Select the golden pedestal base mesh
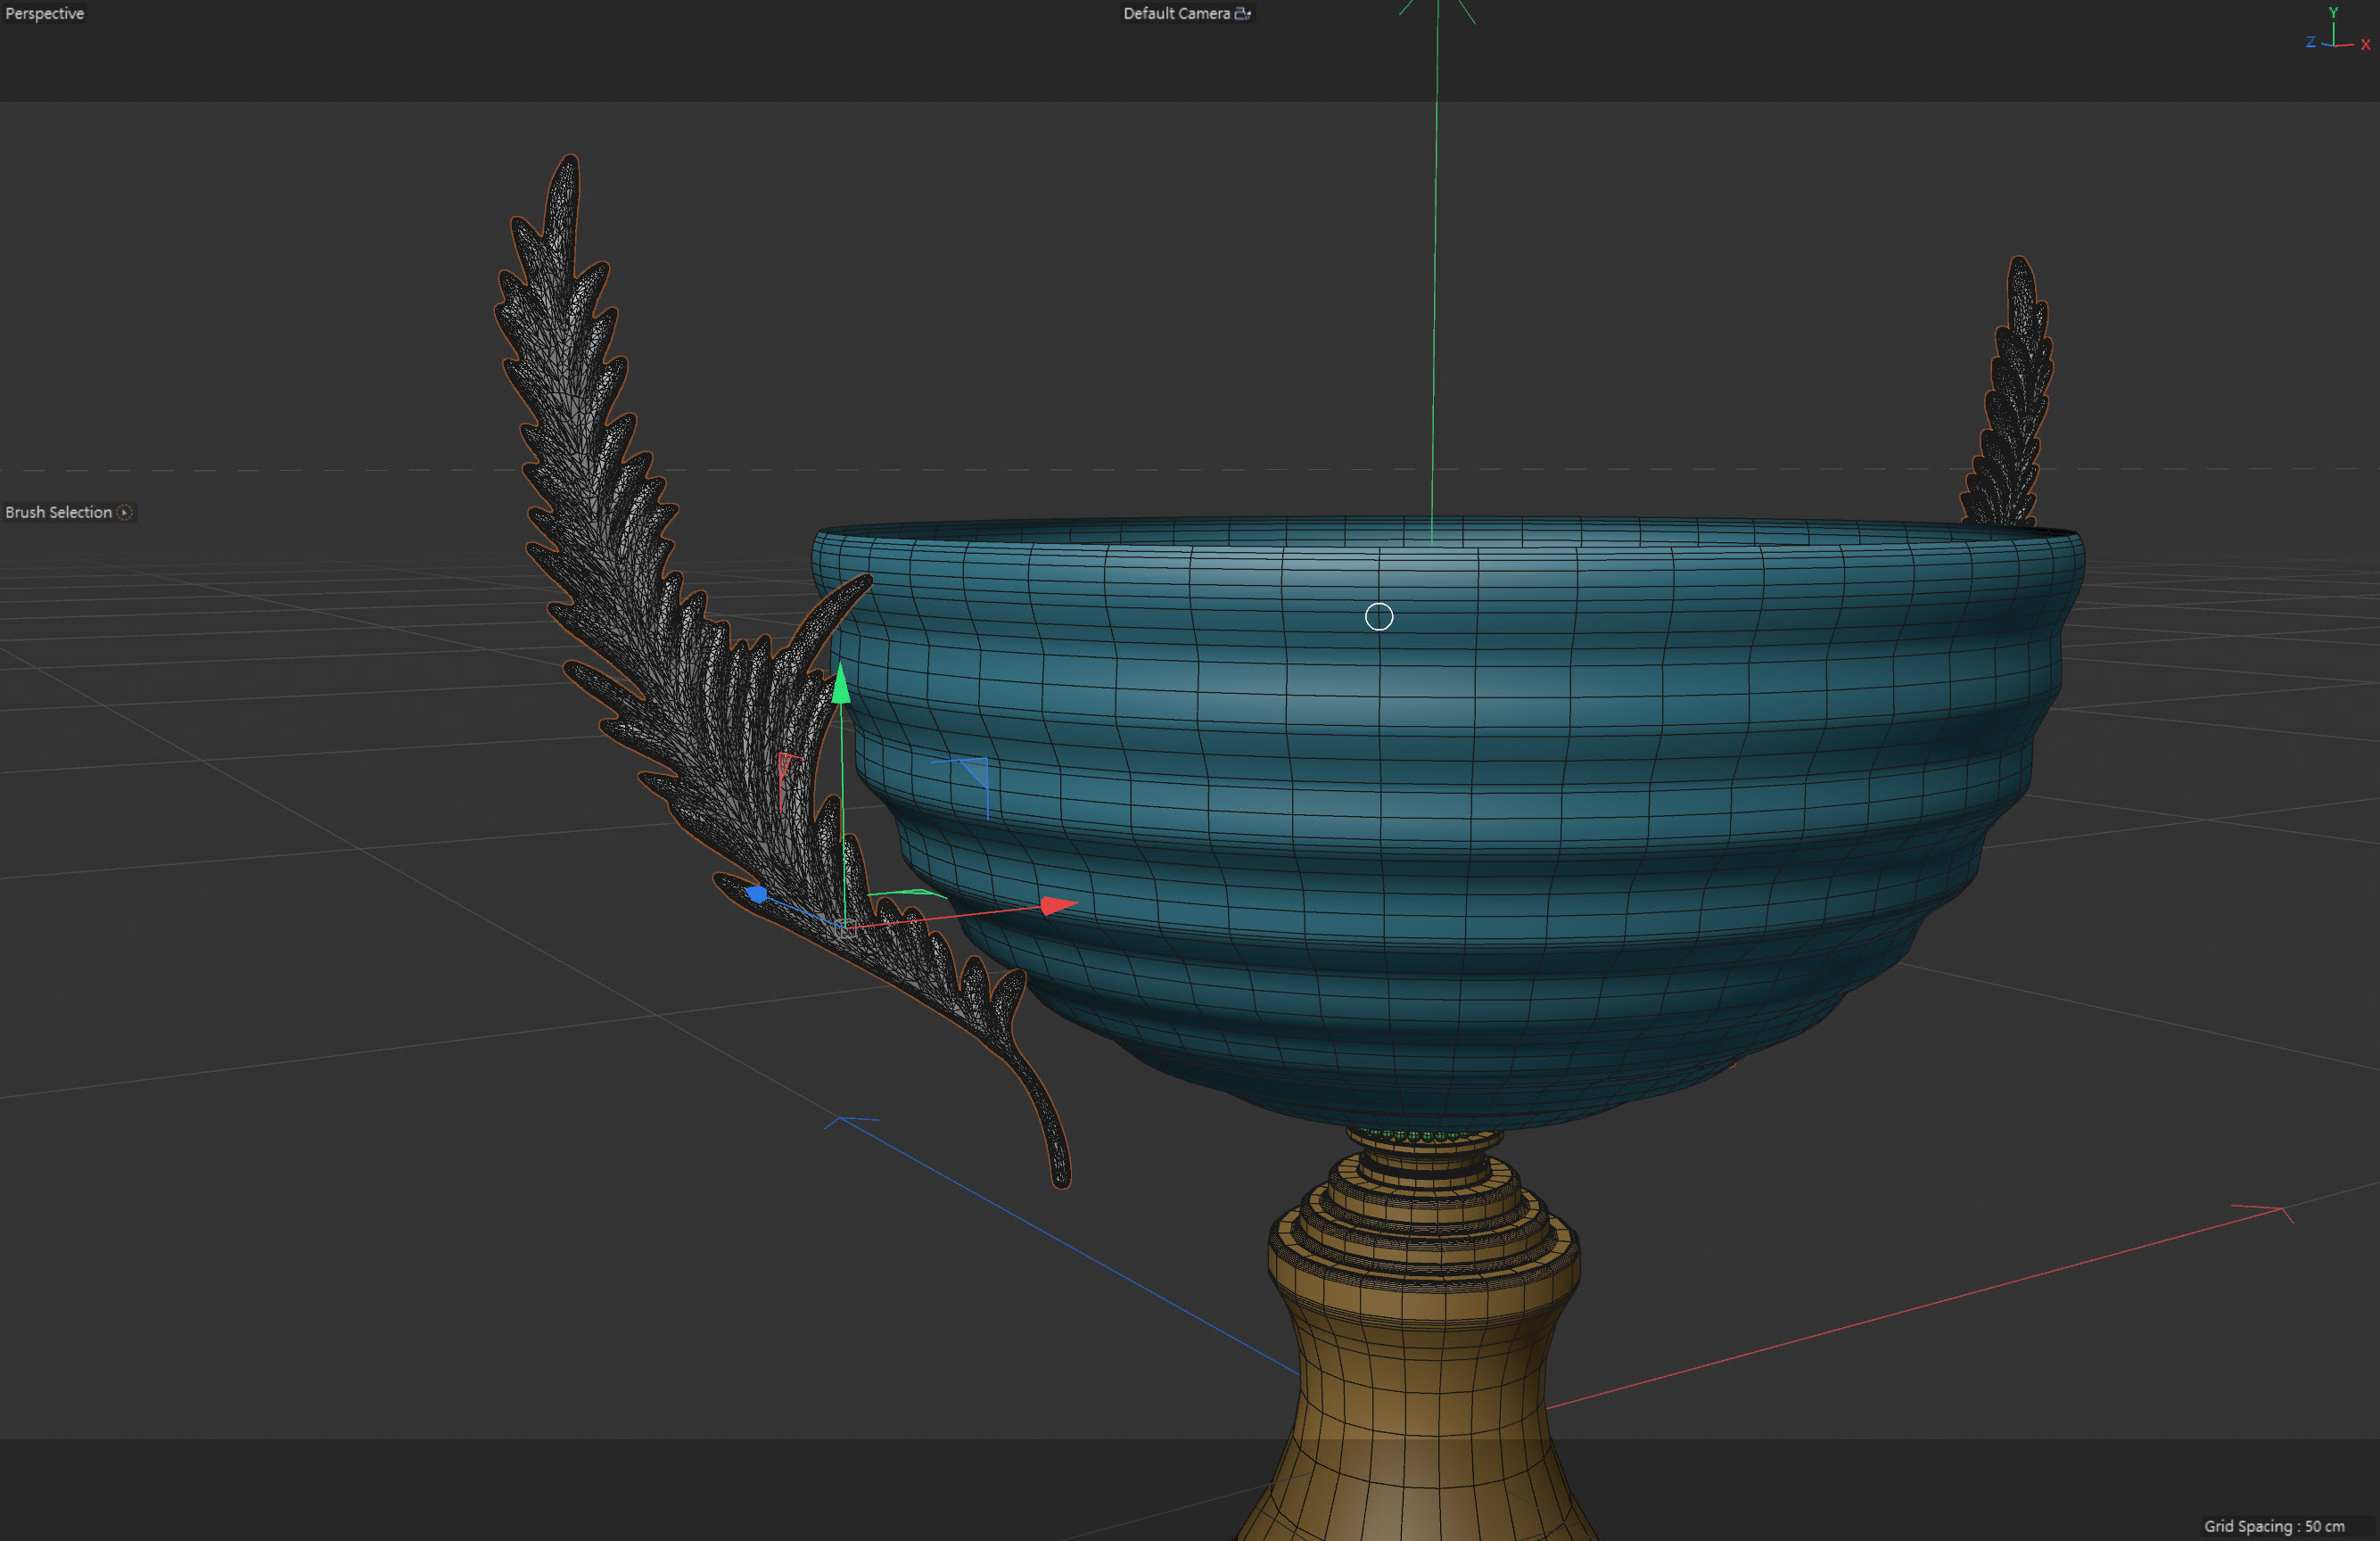The image size is (2380, 1541). point(1420,1350)
